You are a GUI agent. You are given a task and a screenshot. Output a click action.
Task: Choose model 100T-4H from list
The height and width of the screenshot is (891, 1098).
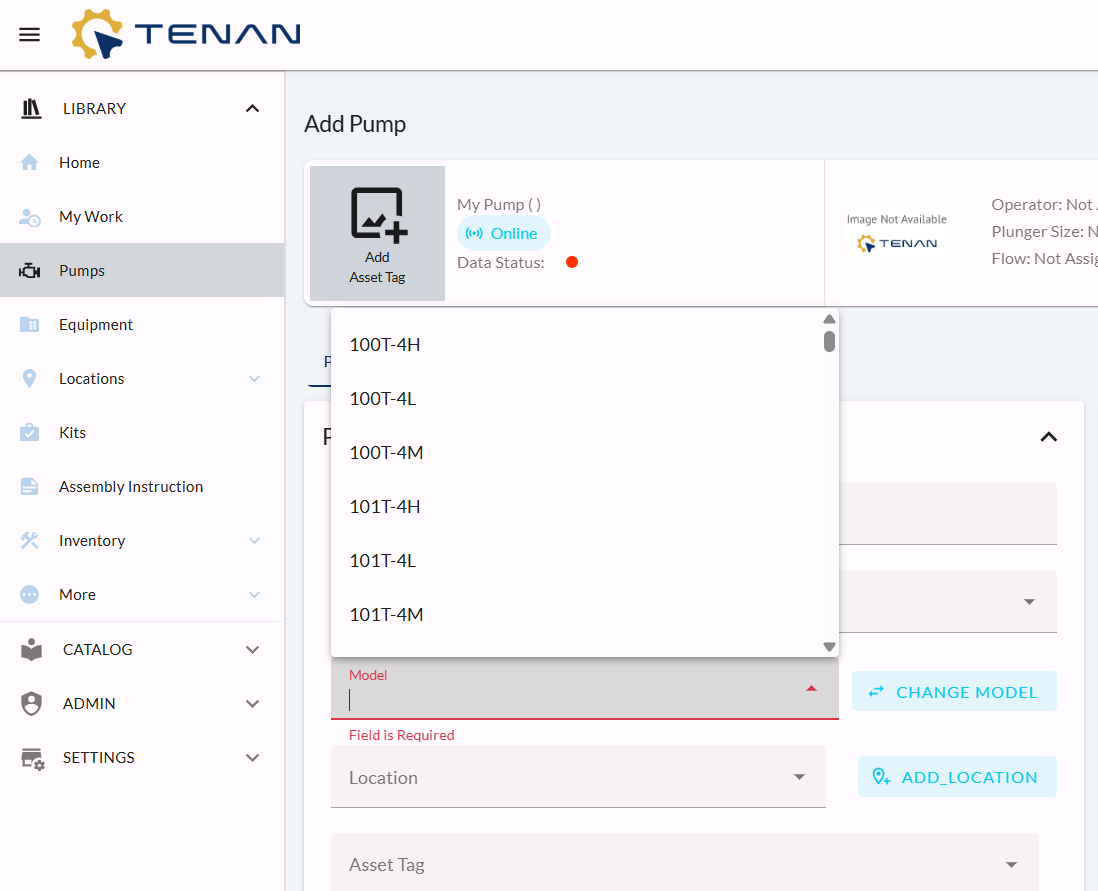point(385,345)
